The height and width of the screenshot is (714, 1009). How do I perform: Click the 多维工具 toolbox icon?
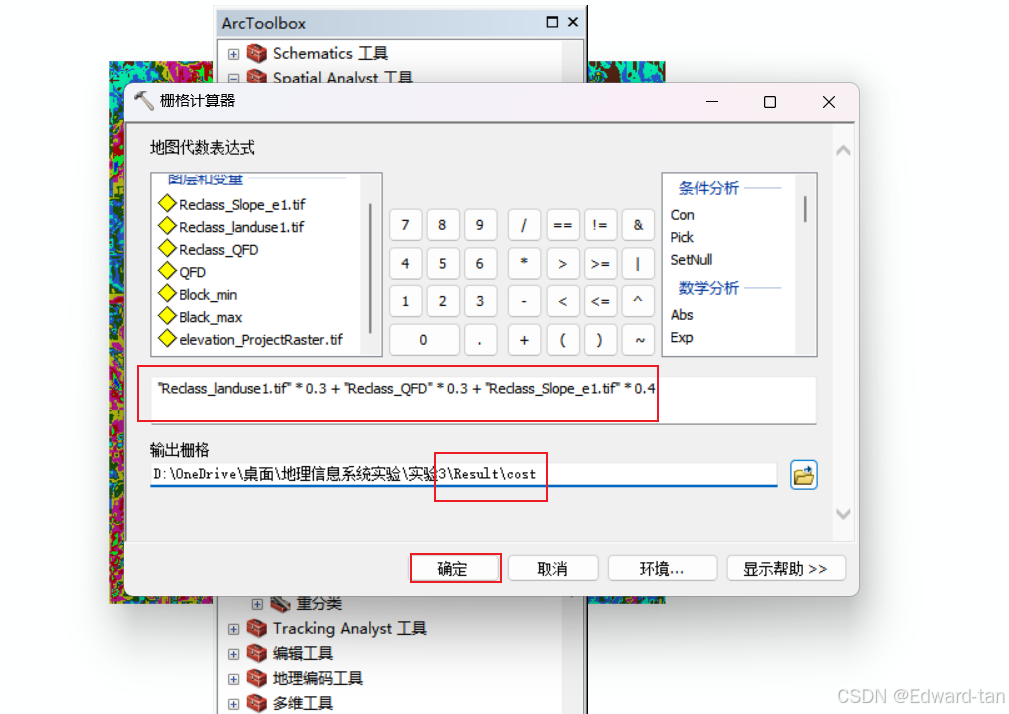(257, 703)
